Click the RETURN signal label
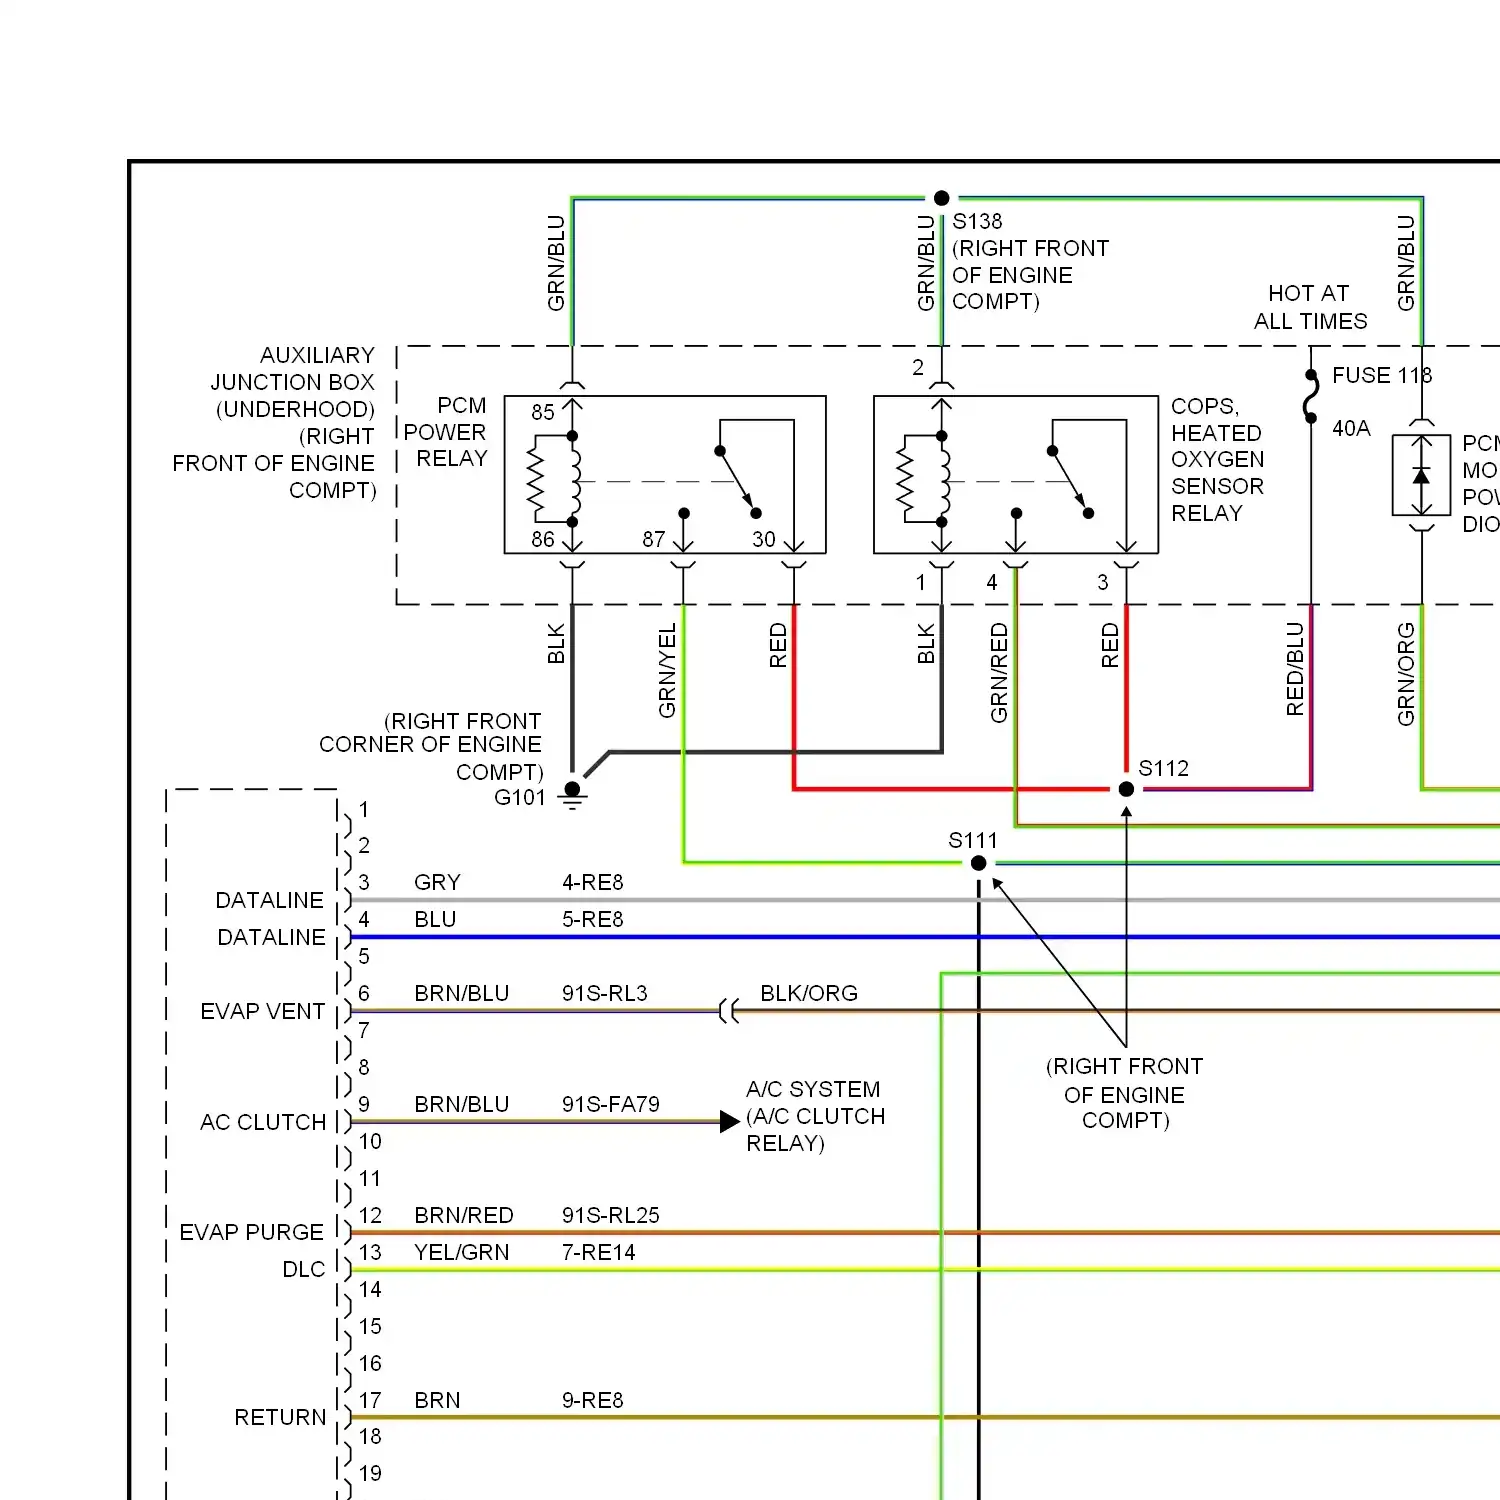Image resolution: width=1500 pixels, height=1500 pixels. [x=280, y=1417]
